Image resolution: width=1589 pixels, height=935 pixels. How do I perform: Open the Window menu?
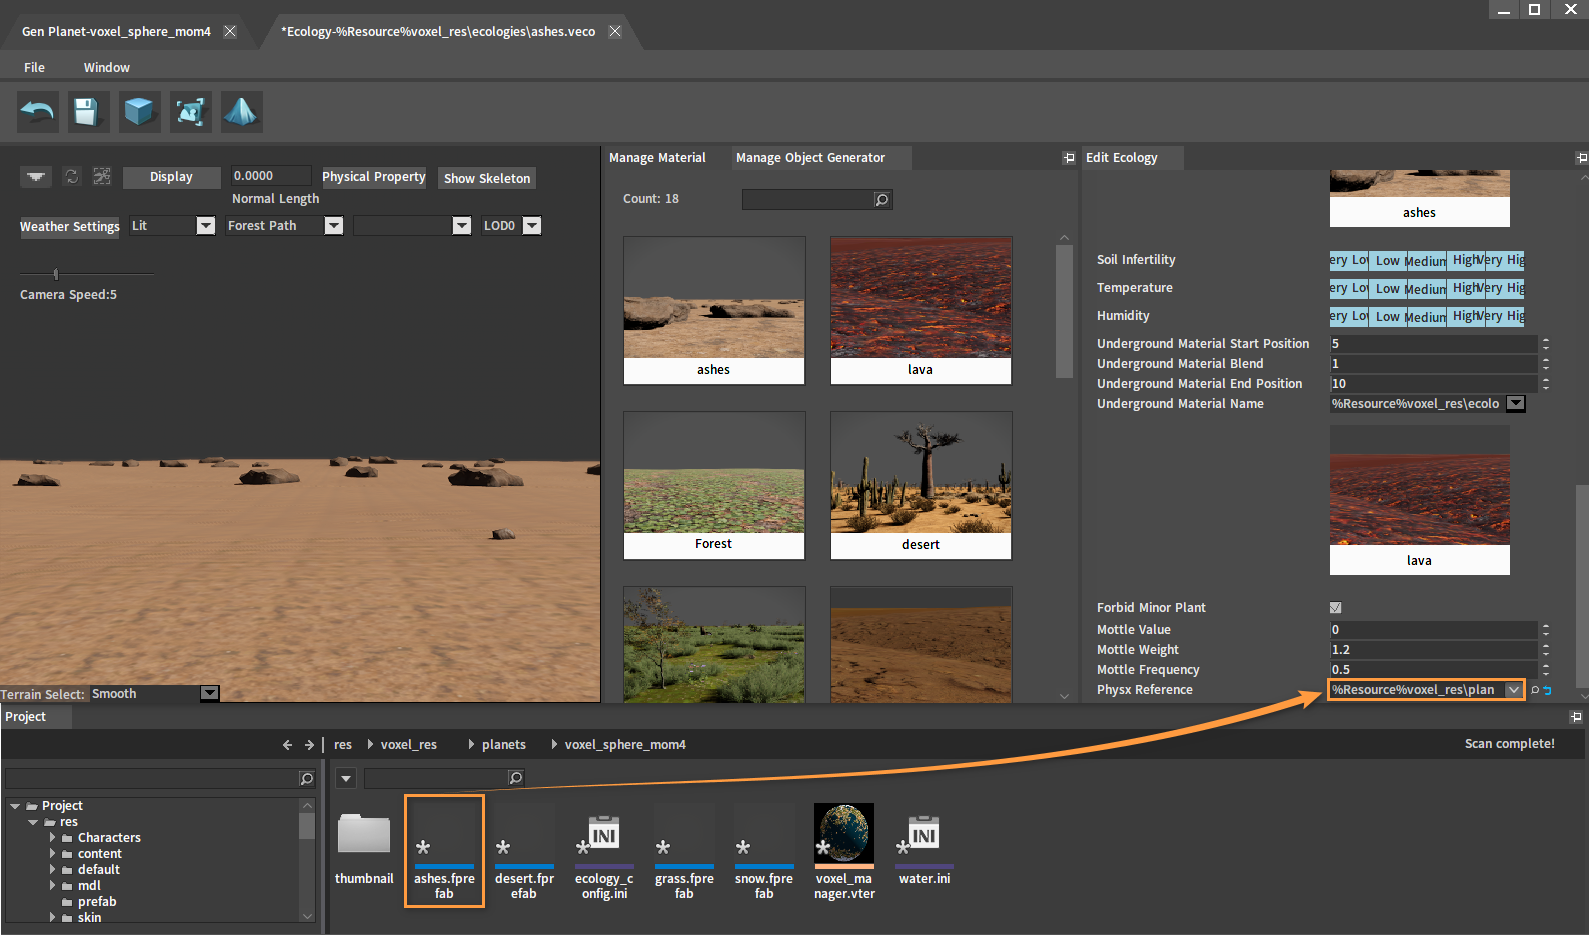(107, 67)
